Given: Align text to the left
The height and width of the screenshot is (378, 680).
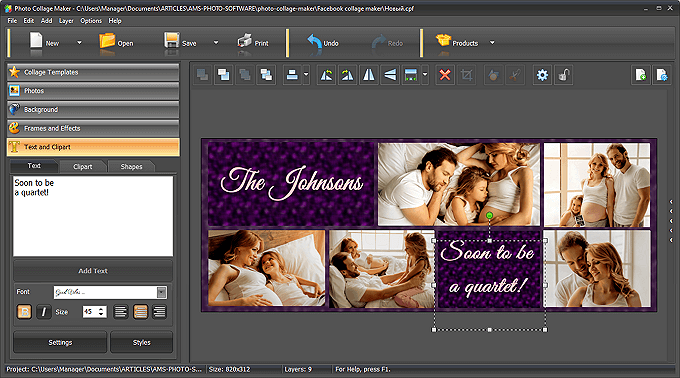Looking at the screenshot, I should (121, 312).
